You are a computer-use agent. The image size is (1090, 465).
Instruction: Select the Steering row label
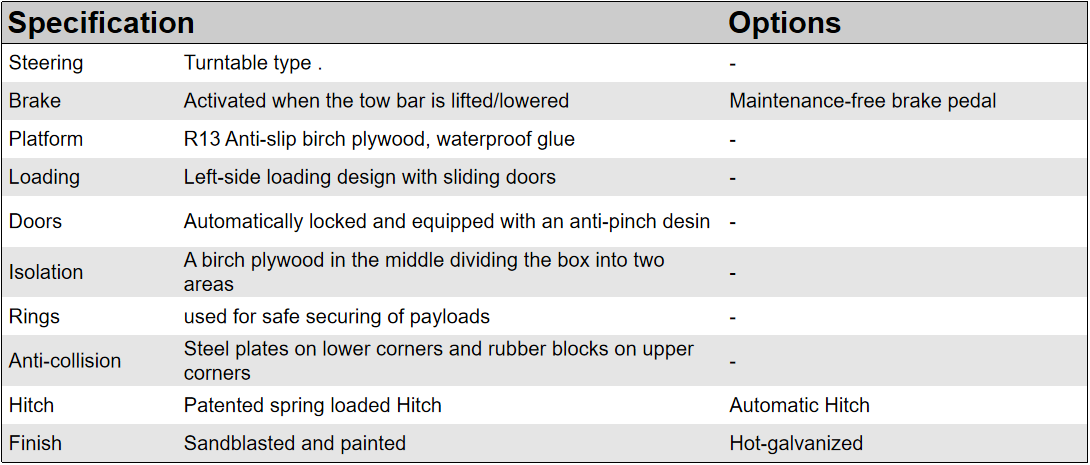[46, 63]
